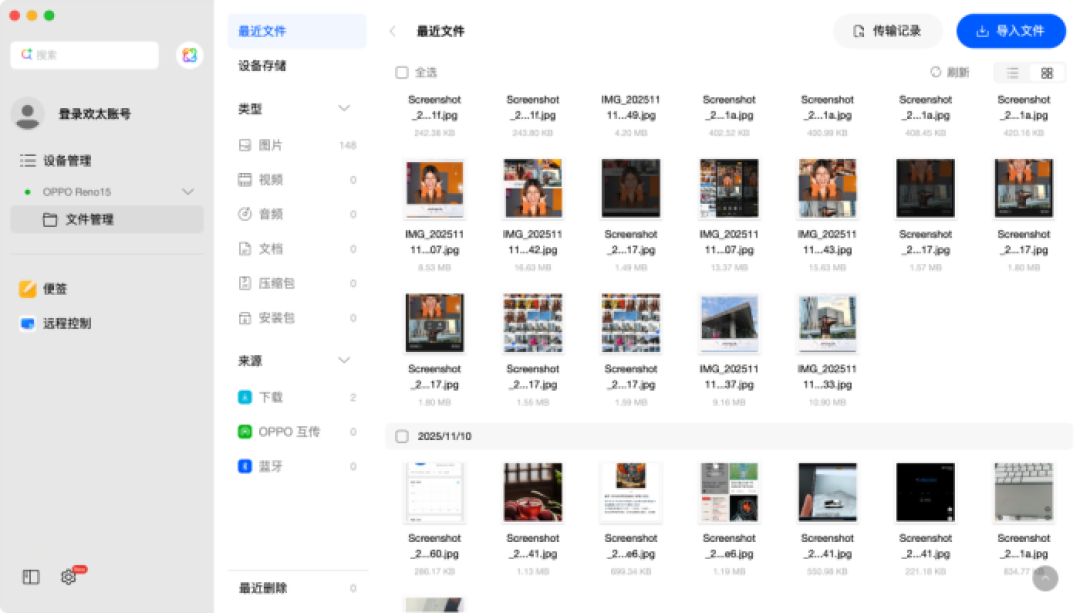Click the 图片 count 148
Viewport: 1080px width, 613px height.
coord(348,145)
